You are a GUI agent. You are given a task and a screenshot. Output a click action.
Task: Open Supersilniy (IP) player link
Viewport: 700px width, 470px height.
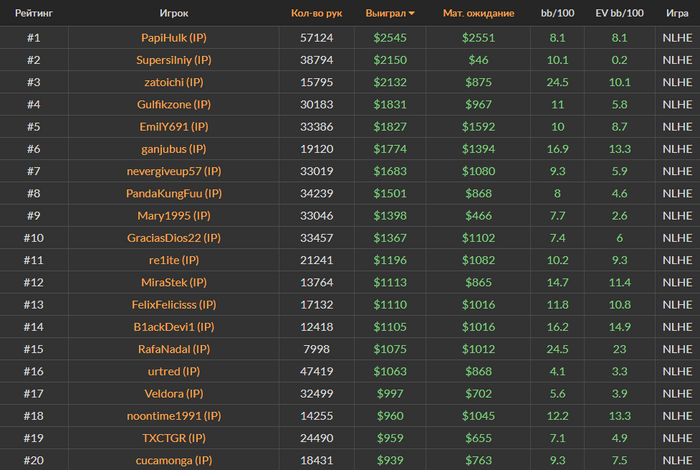click(x=174, y=60)
